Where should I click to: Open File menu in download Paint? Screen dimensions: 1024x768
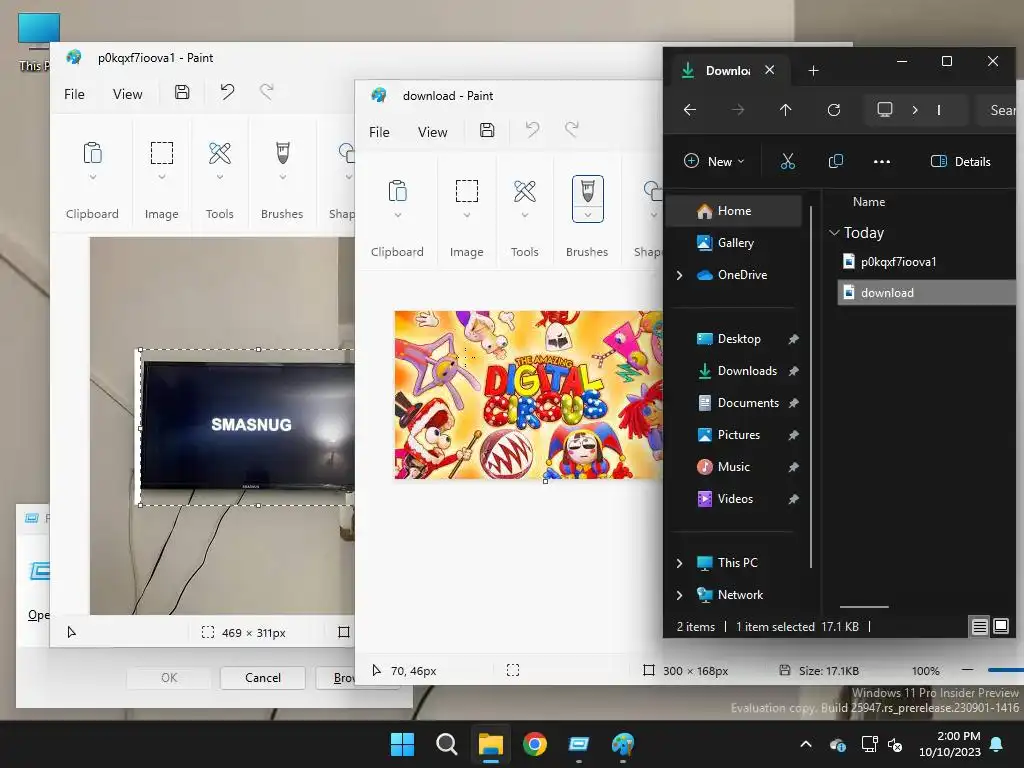pyautogui.click(x=379, y=132)
